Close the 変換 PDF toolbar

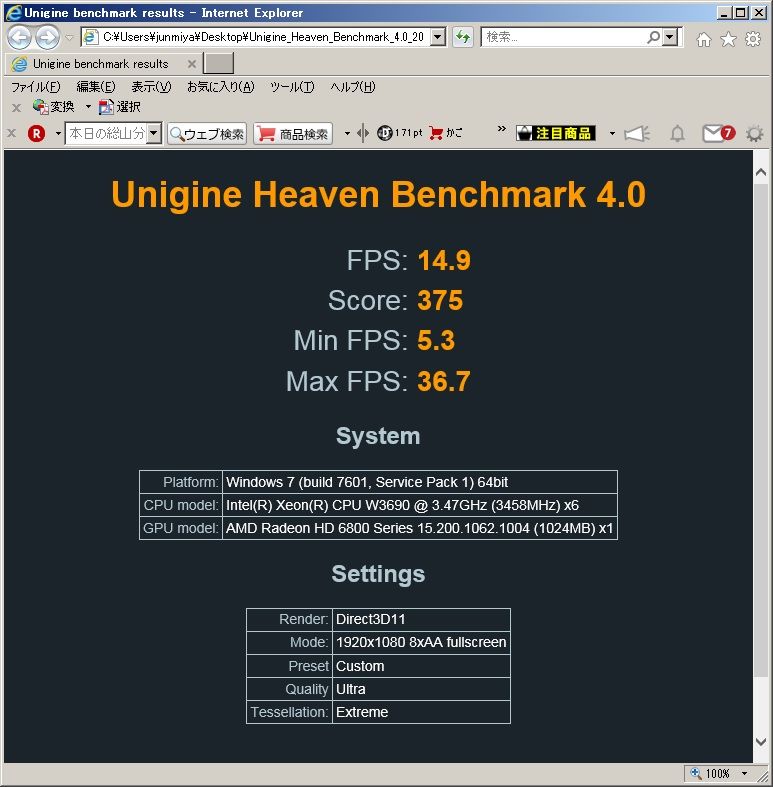[16, 107]
